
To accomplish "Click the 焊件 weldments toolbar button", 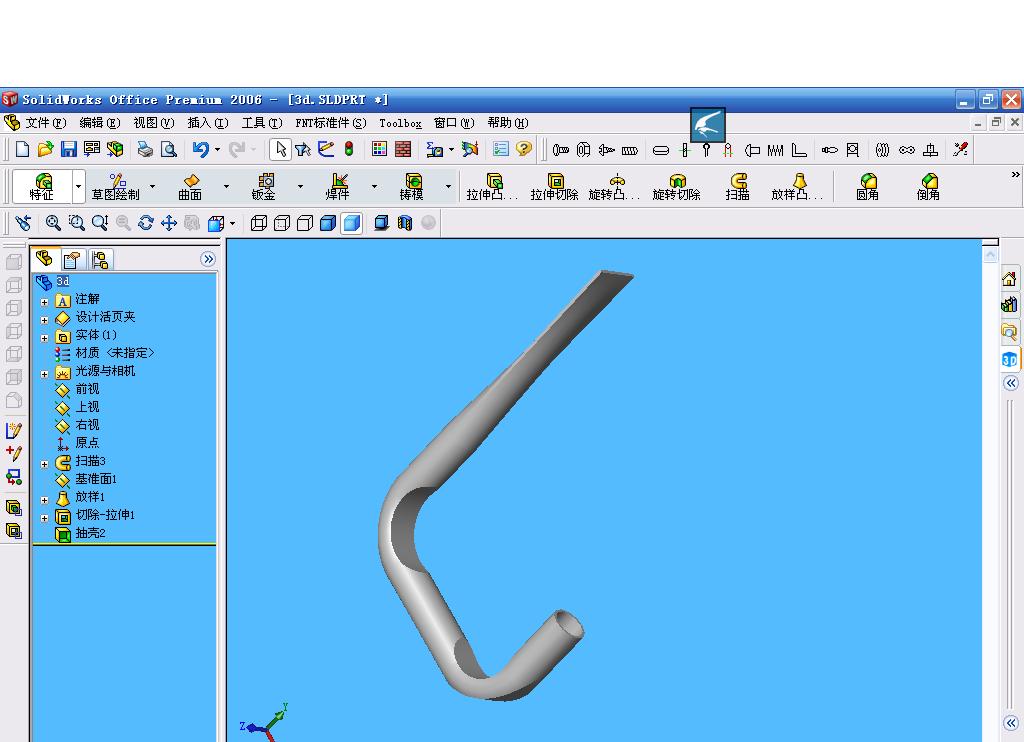I will (x=338, y=186).
